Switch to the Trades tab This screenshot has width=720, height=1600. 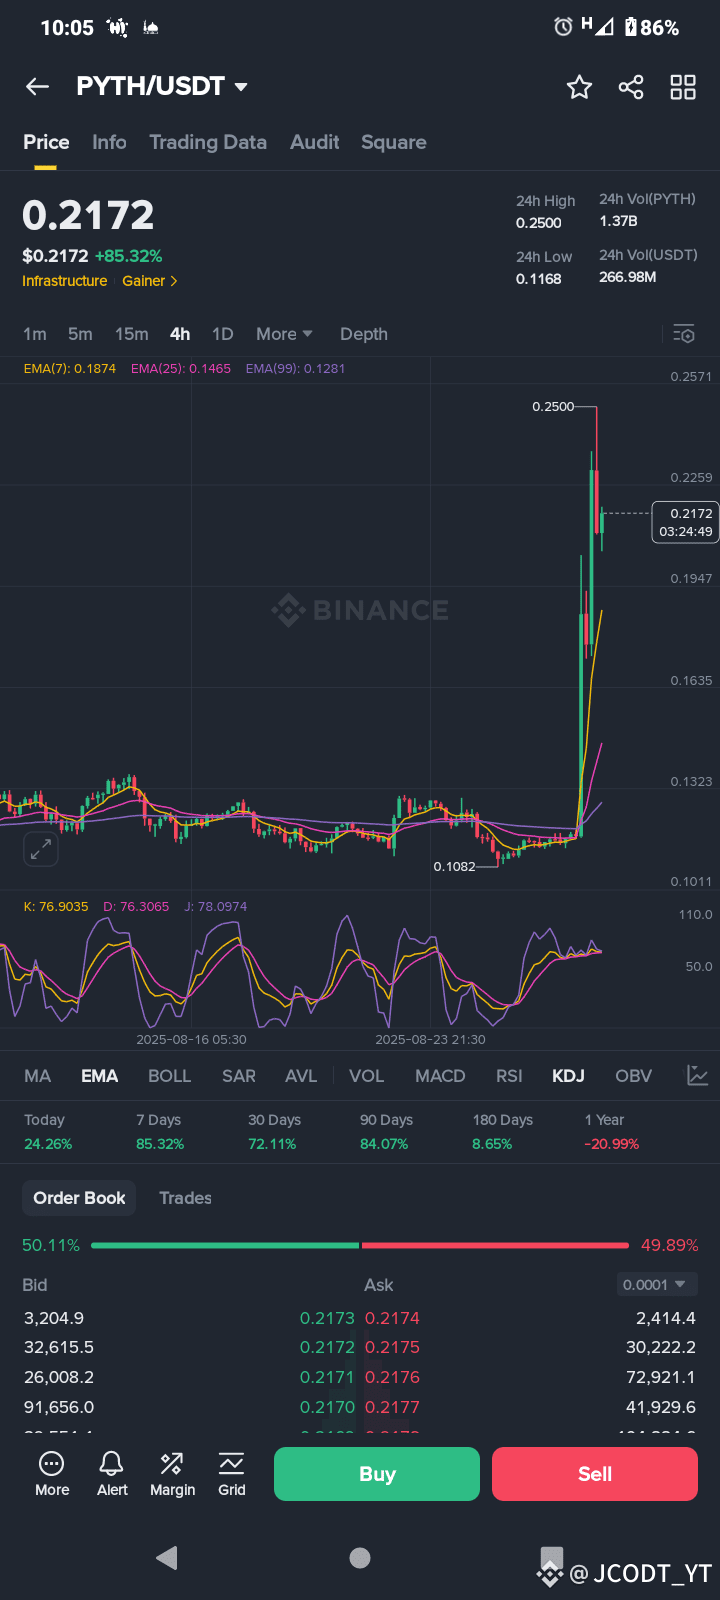(x=185, y=1198)
